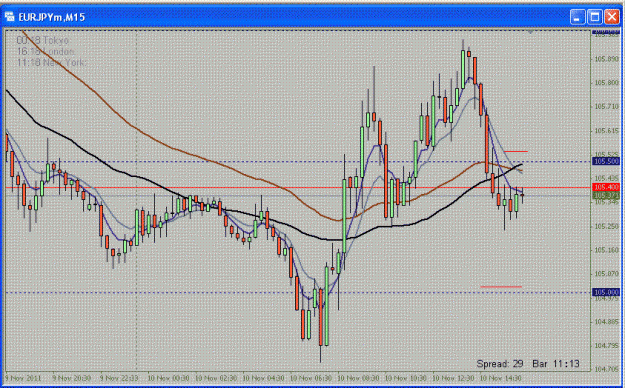Click the New York clock text line

pos(51,63)
